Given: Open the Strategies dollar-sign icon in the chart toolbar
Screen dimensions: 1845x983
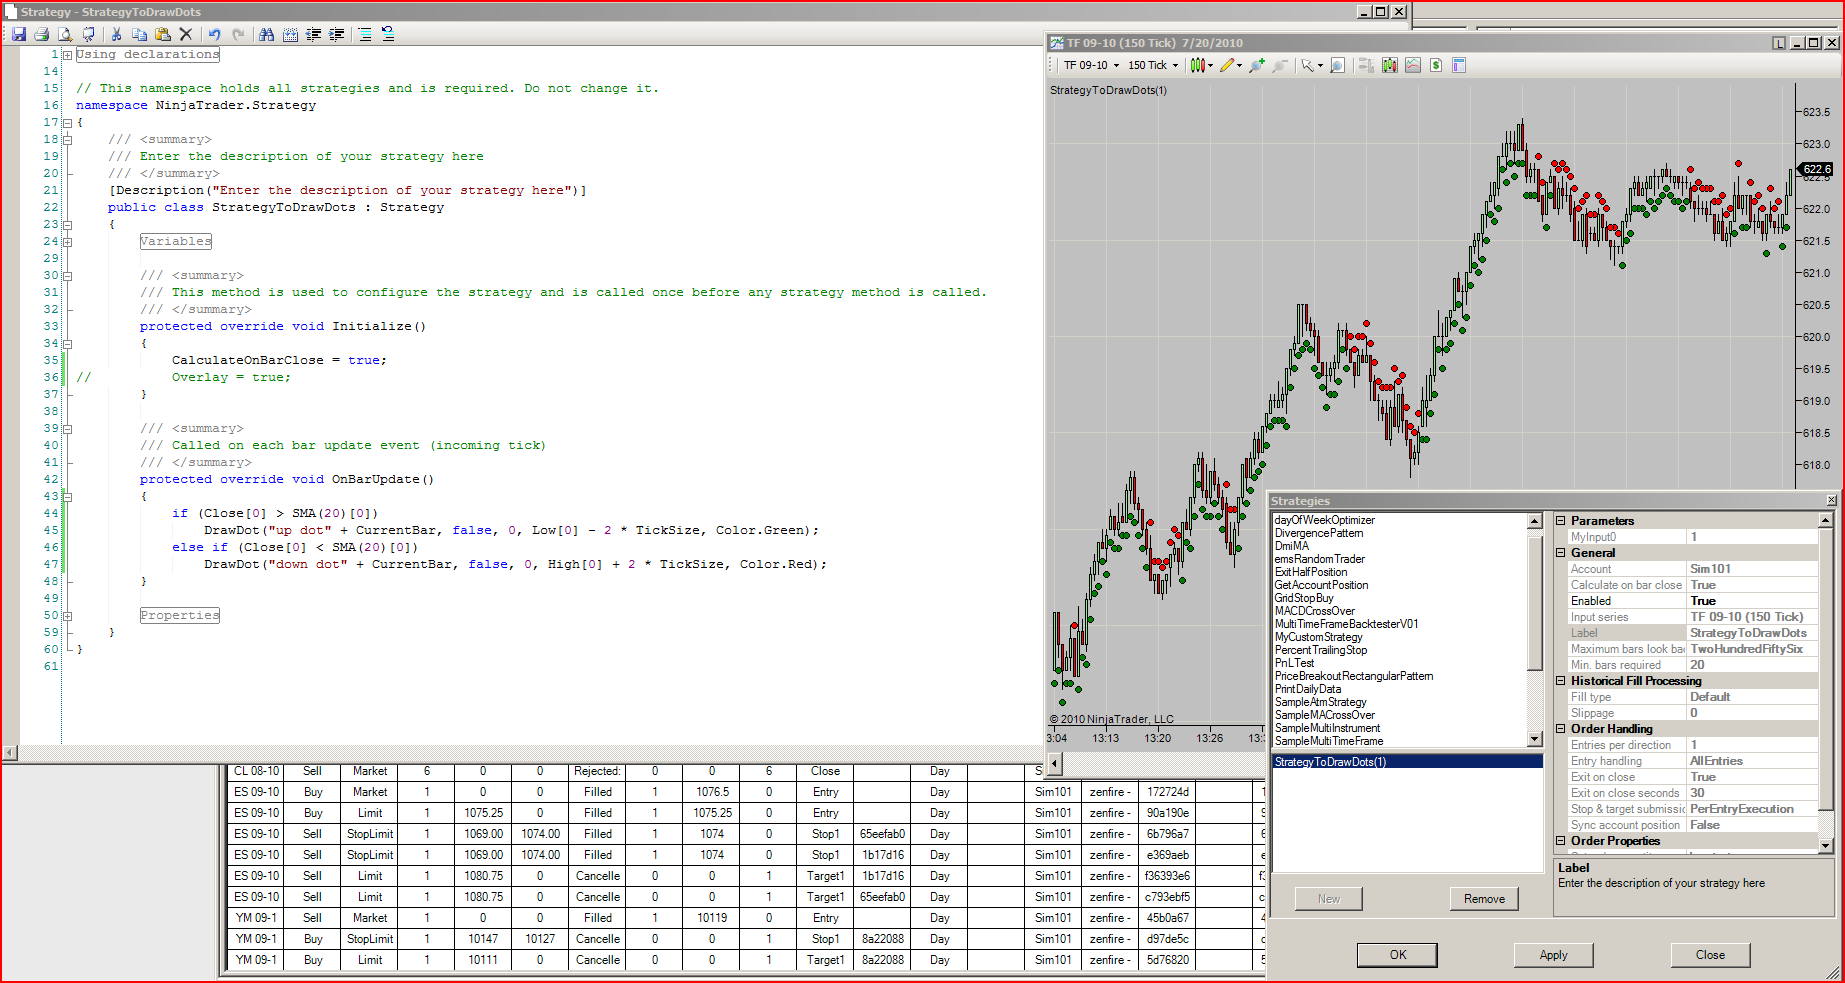Looking at the screenshot, I should (x=1436, y=65).
